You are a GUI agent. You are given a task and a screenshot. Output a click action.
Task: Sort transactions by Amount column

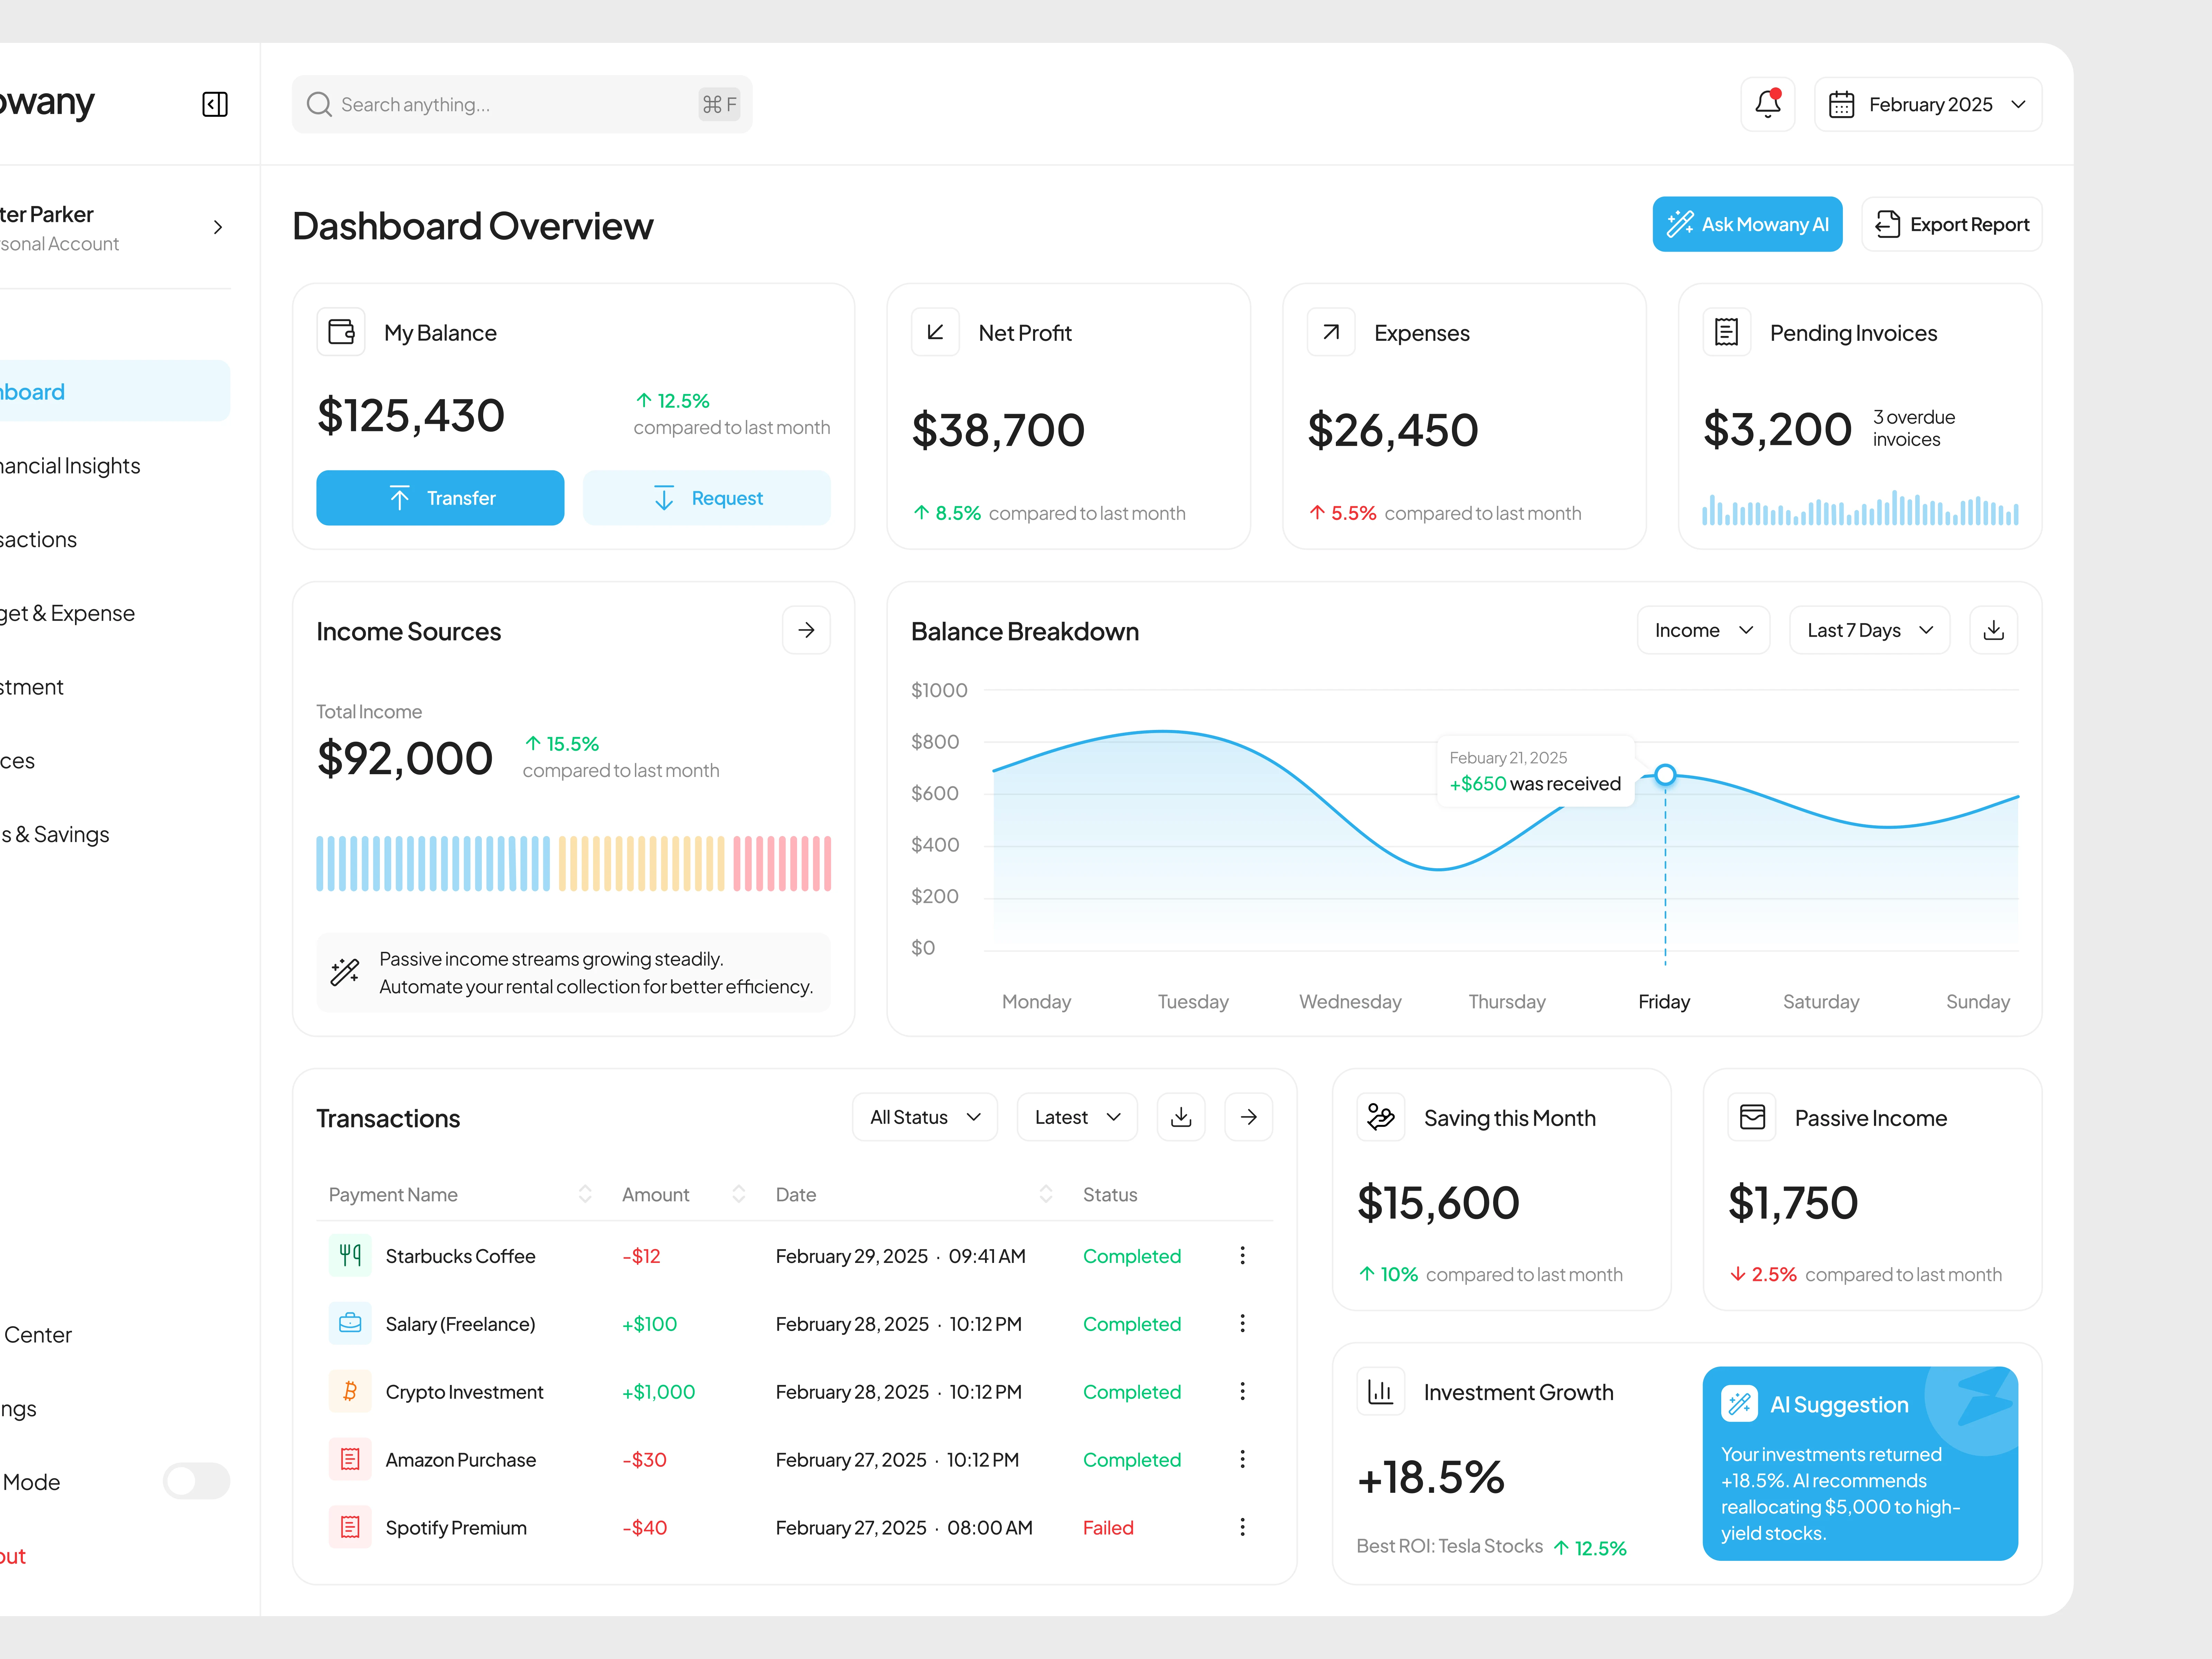pyautogui.click(x=739, y=1194)
